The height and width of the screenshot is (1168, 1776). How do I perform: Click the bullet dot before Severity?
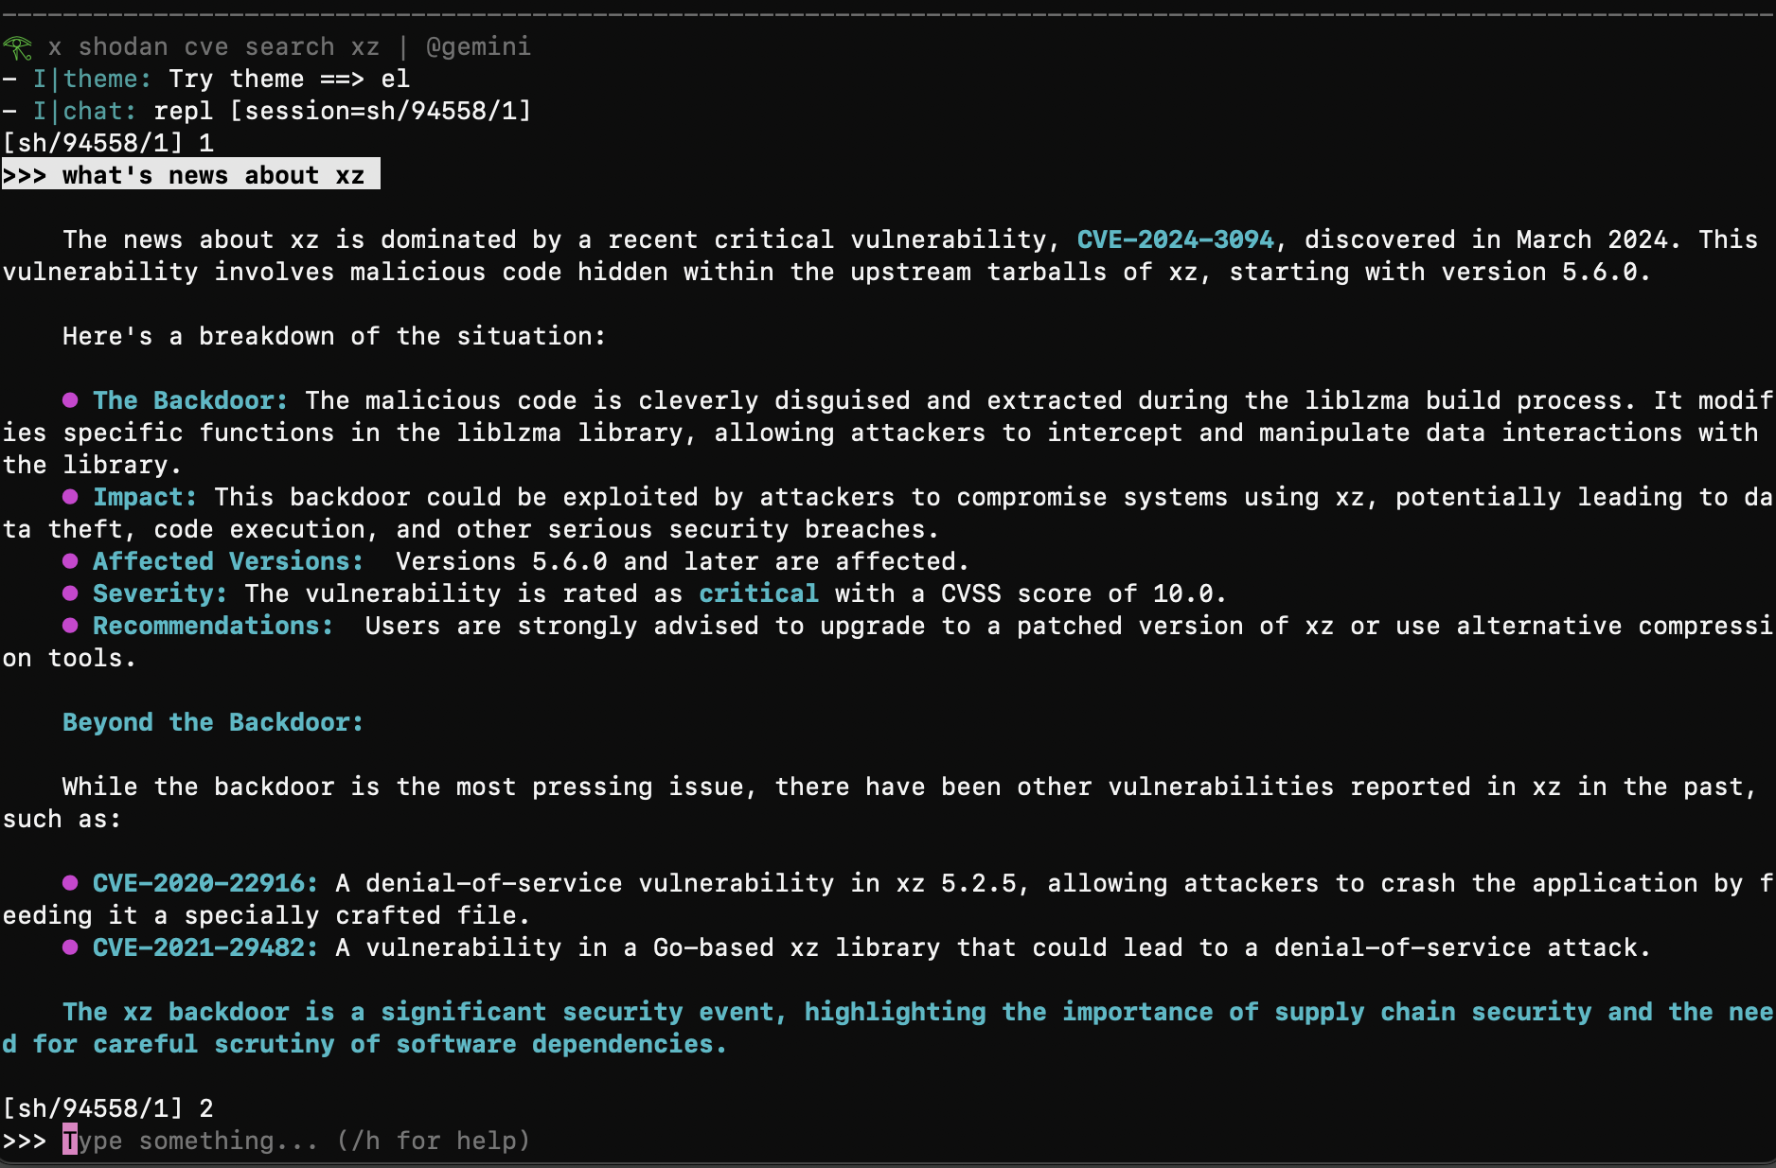click(x=70, y=593)
